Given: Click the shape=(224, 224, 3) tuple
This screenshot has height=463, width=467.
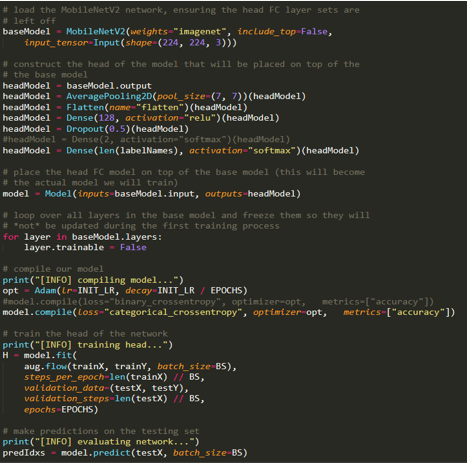Looking at the screenshot, I should [178, 43].
